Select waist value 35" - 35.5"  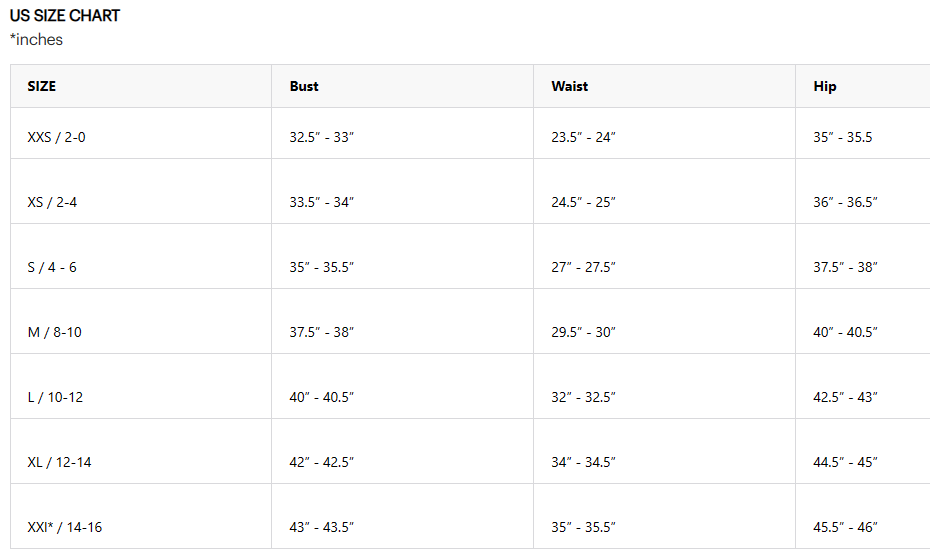tap(583, 527)
